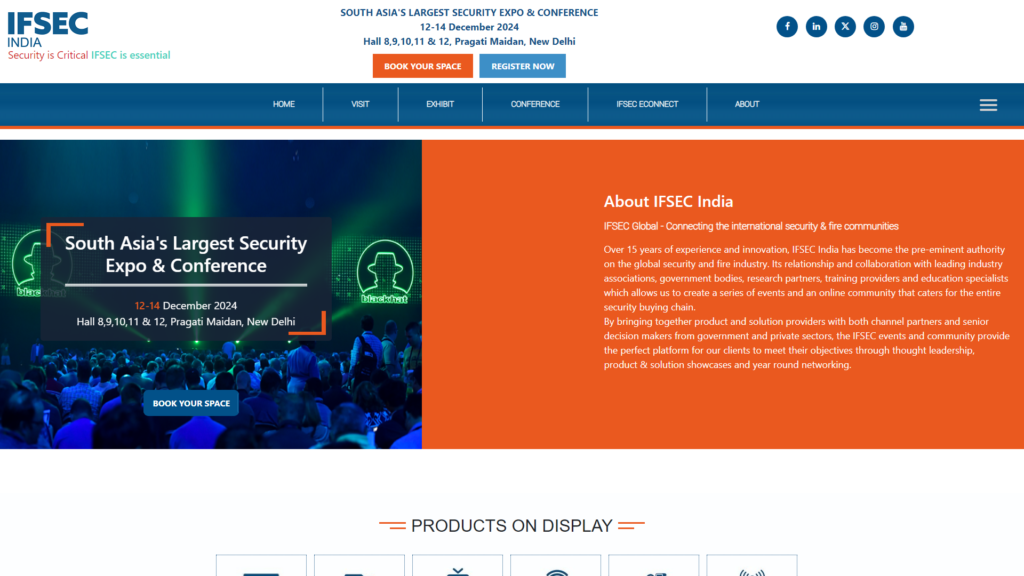Click the orange BOOK YOUR SPACE header button
This screenshot has height=576, width=1024.
click(423, 66)
